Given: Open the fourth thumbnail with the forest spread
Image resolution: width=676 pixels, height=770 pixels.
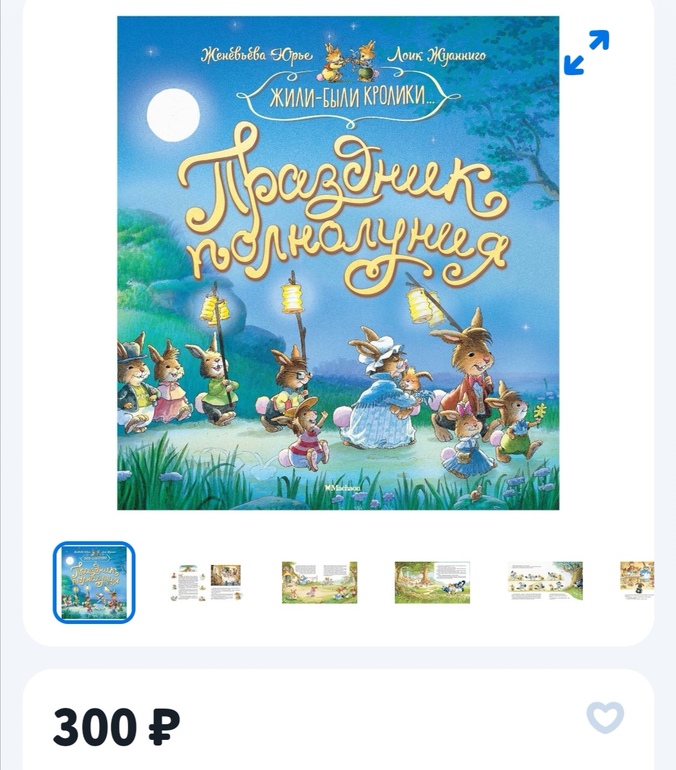Looking at the screenshot, I should point(432,582).
